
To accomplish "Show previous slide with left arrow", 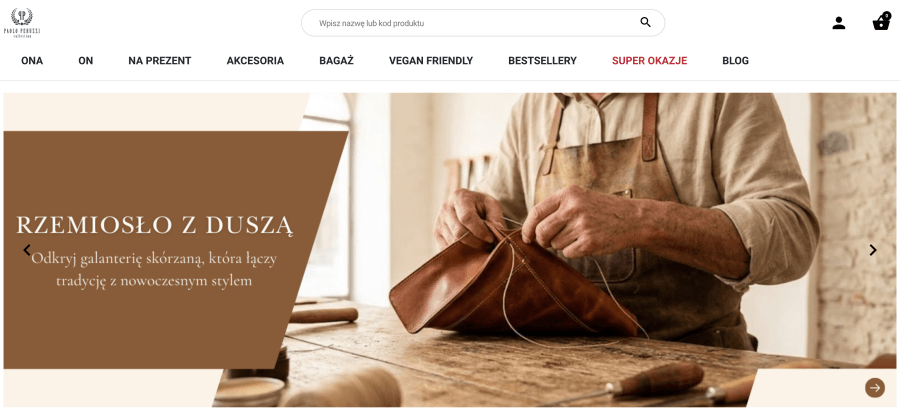I will (26, 250).
